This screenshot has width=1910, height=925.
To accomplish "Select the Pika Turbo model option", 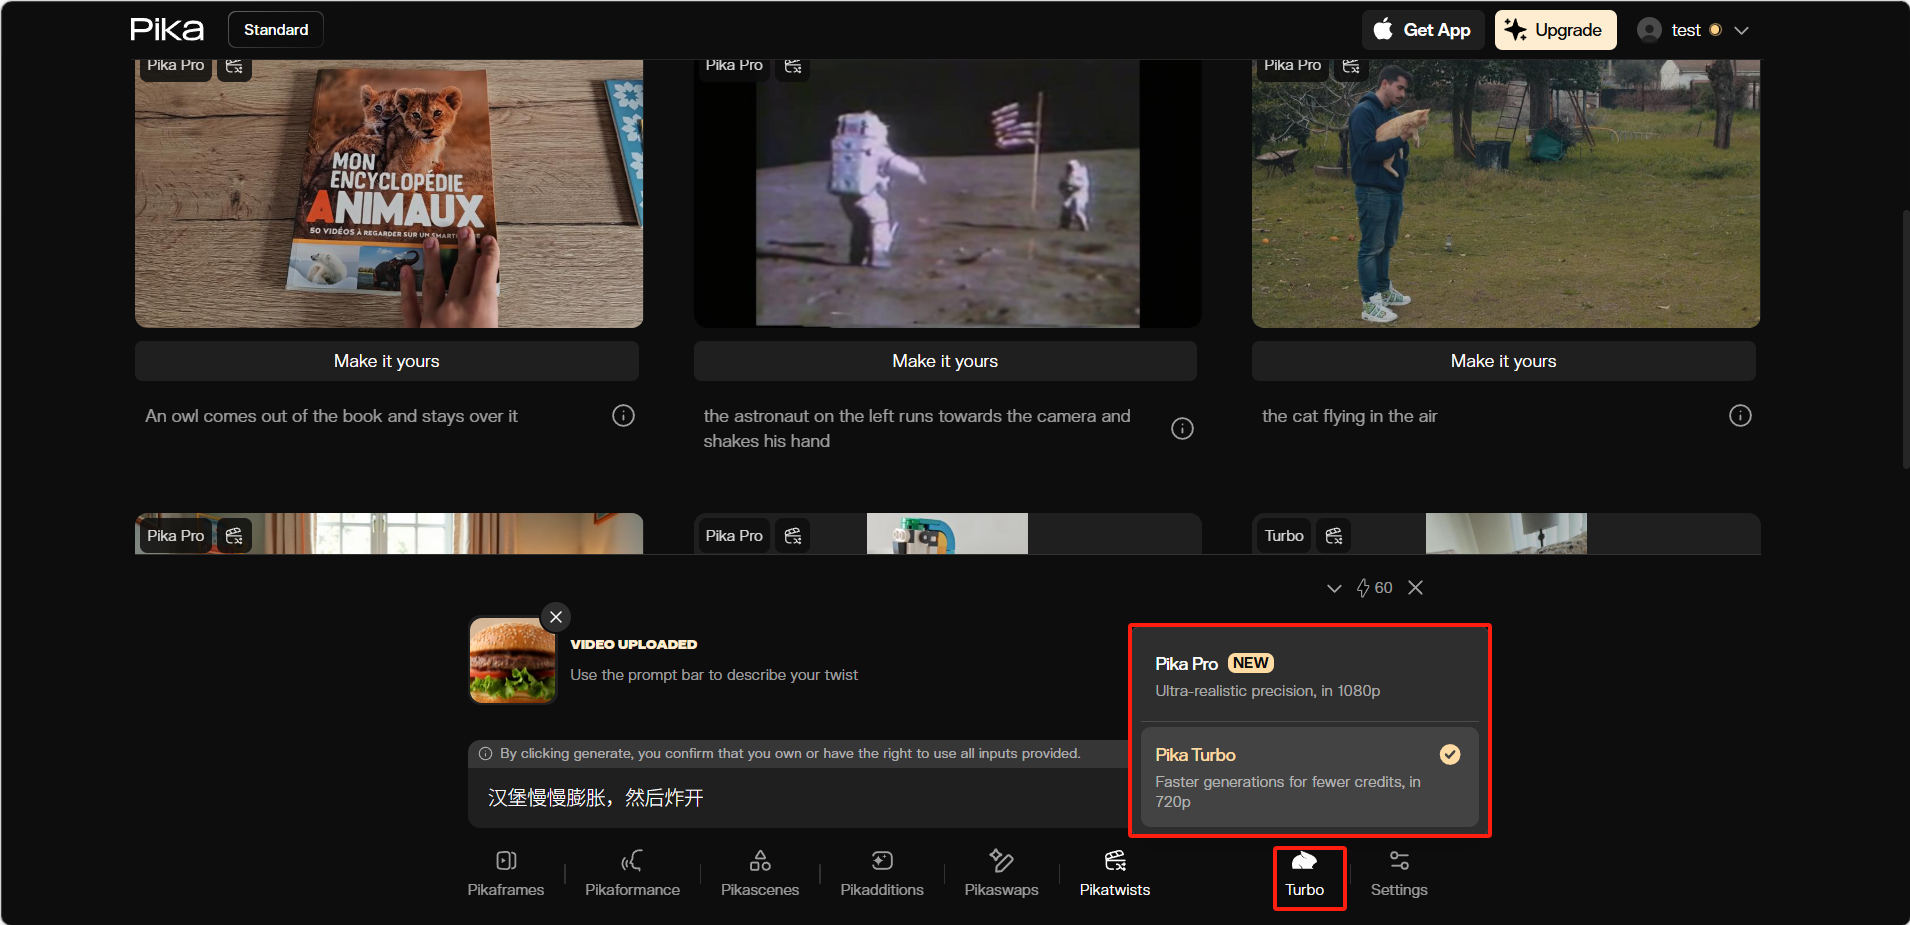I will [x=1309, y=777].
